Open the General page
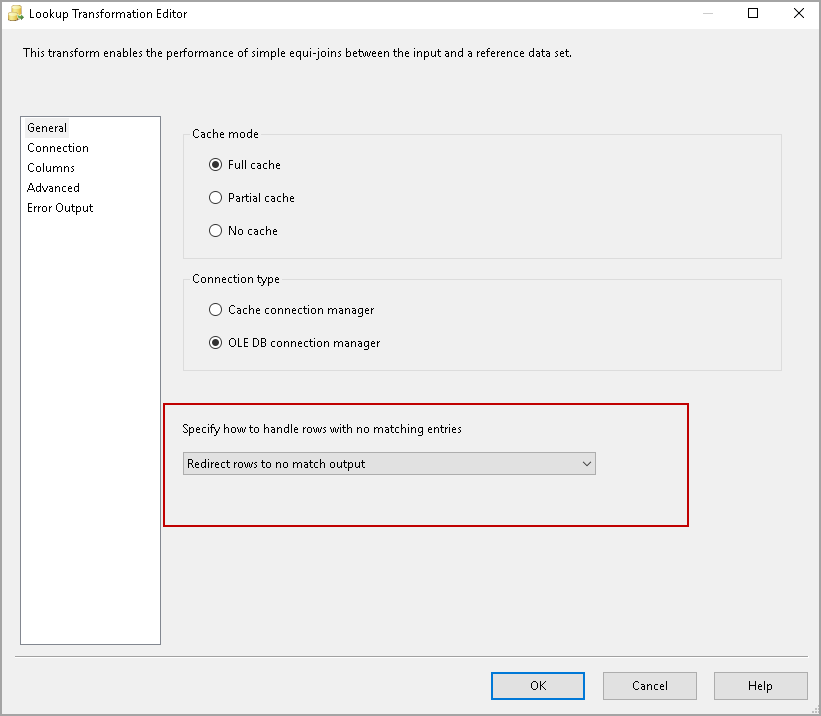This screenshot has height=716, width=821. [x=47, y=128]
